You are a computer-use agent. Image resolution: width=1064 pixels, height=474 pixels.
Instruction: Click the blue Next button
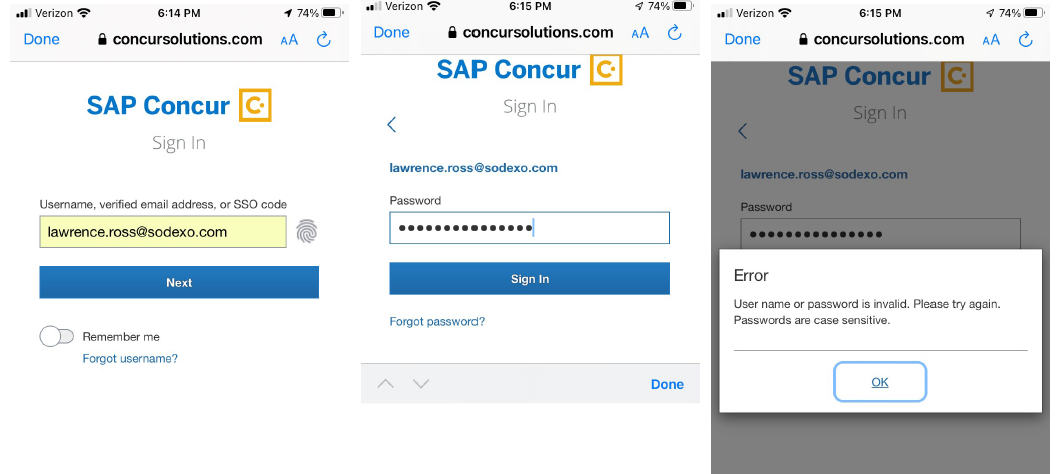[179, 282]
